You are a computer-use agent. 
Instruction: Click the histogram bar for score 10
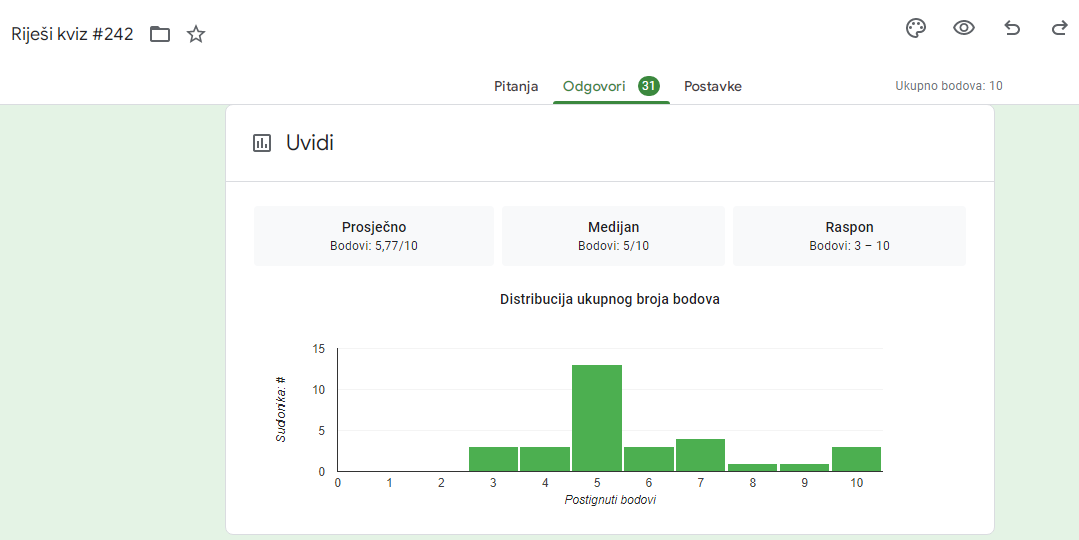click(x=856, y=459)
